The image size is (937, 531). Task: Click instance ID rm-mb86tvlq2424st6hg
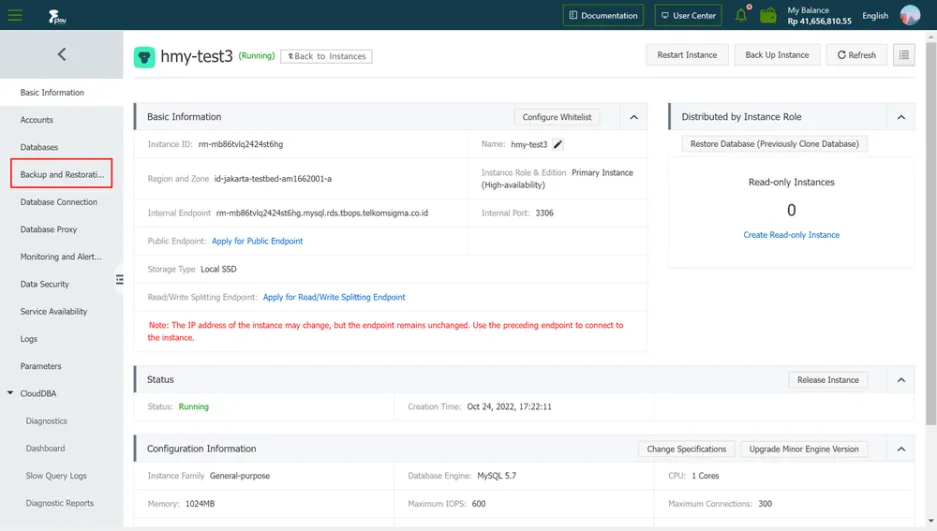pos(241,145)
